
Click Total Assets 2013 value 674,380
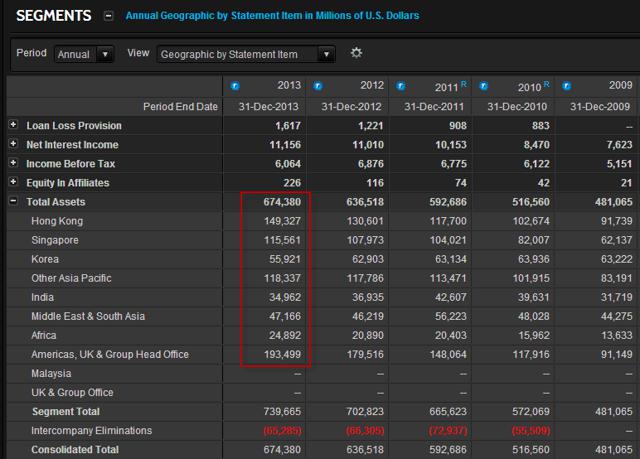coord(282,202)
